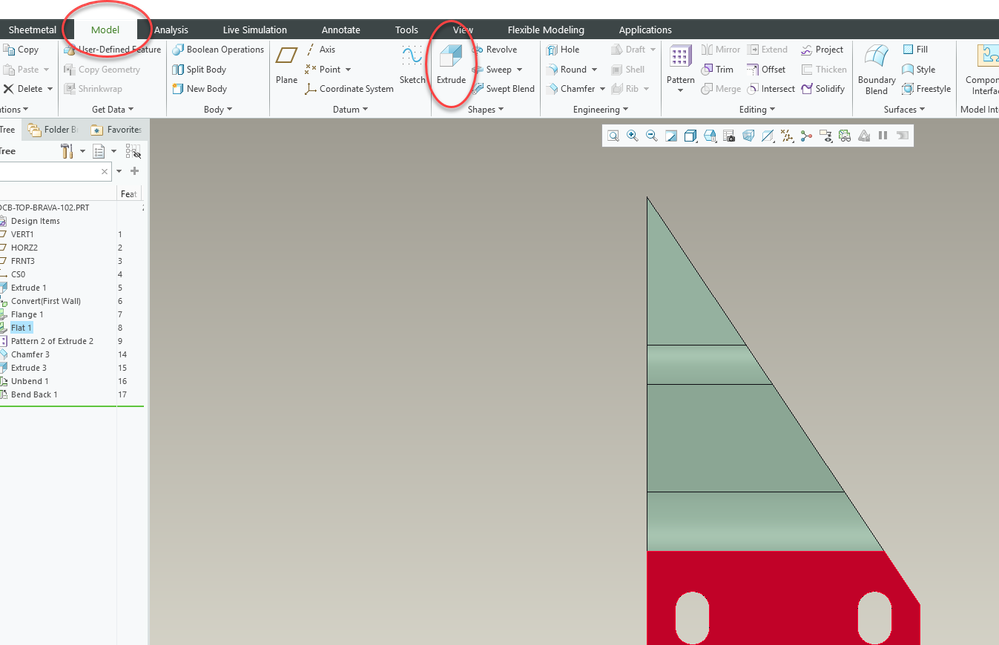Select Bend Back 1 feature
The height and width of the screenshot is (645, 999).
pyautogui.click(x=34, y=395)
